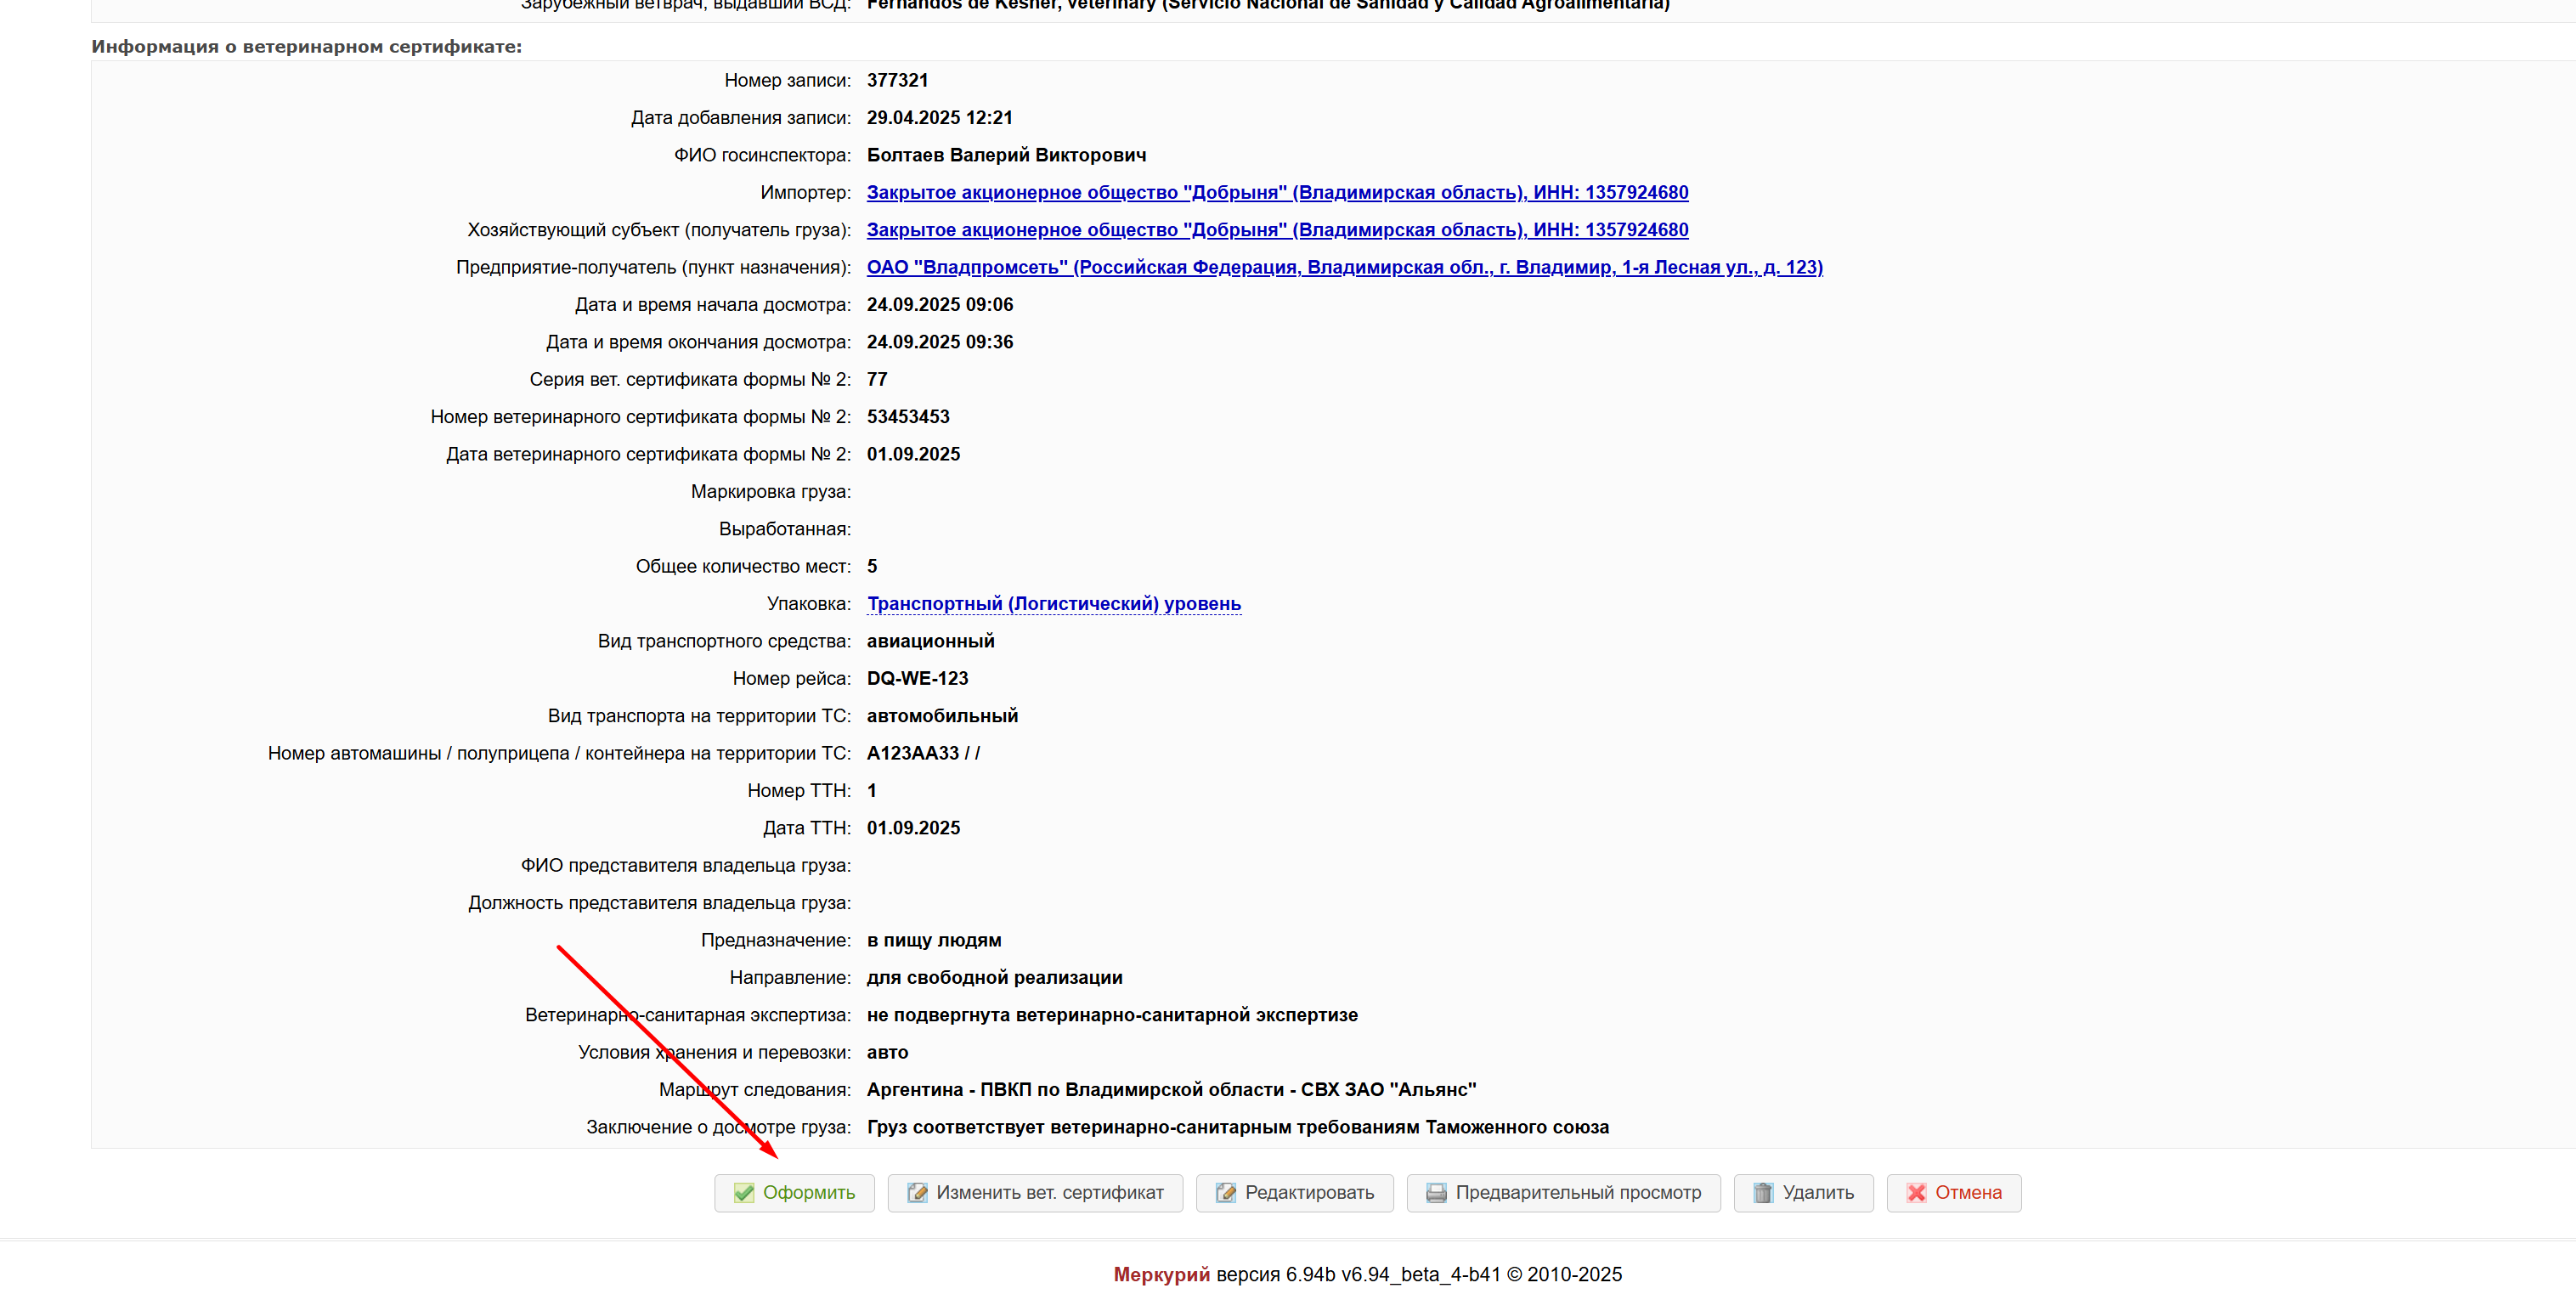2576x1311 pixels.
Task: Click the green checkmark icon on Оформить
Action: coord(743,1193)
